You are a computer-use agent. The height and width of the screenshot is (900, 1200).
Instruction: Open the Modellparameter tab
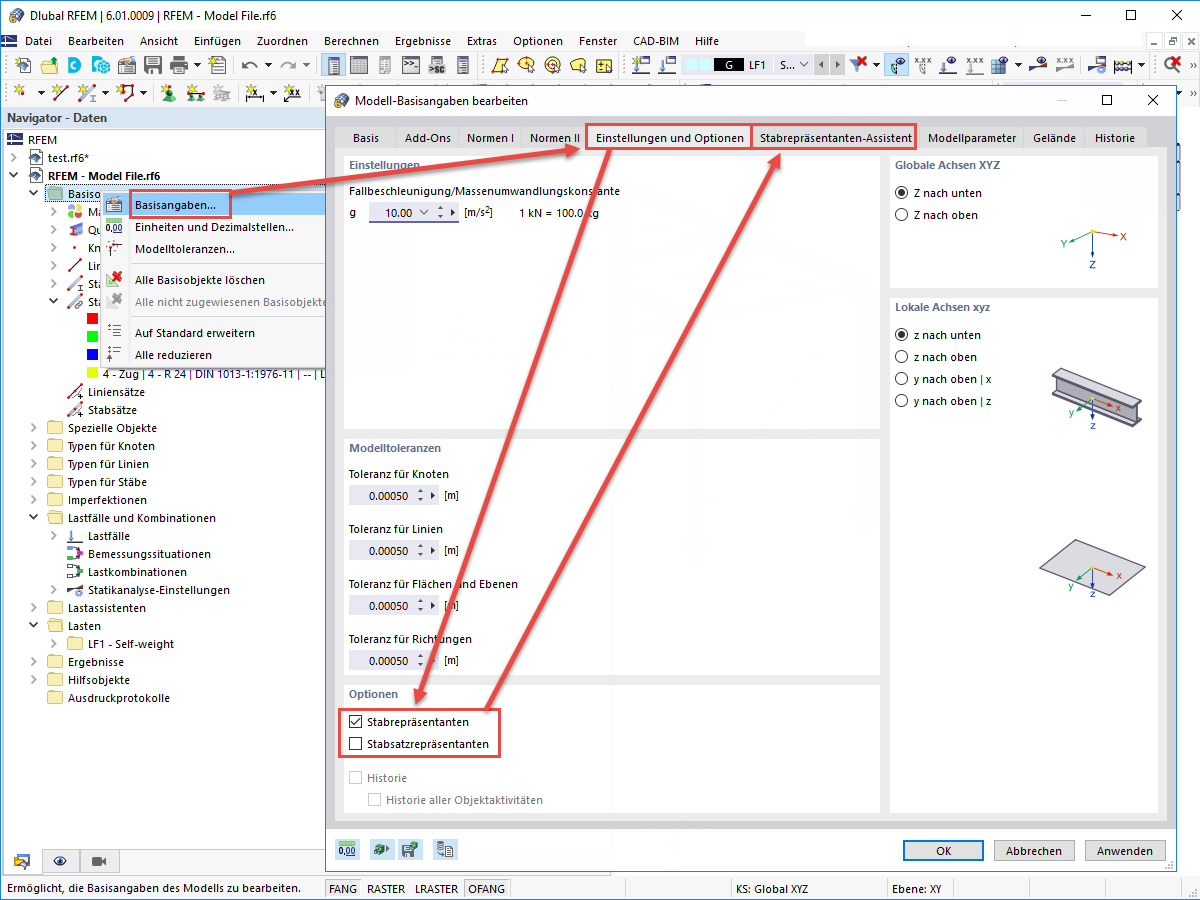[x=972, y=138]
